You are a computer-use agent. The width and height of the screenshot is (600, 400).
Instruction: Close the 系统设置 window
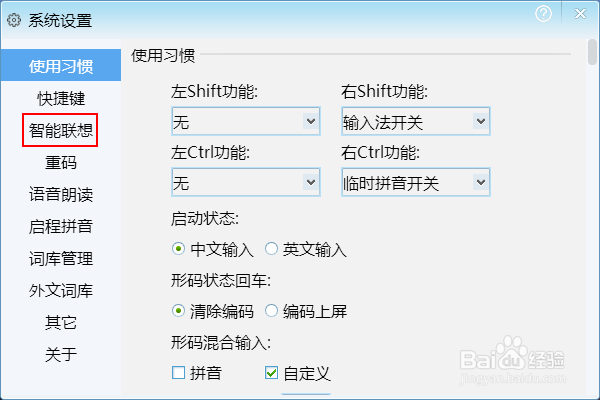click(580, 14)
